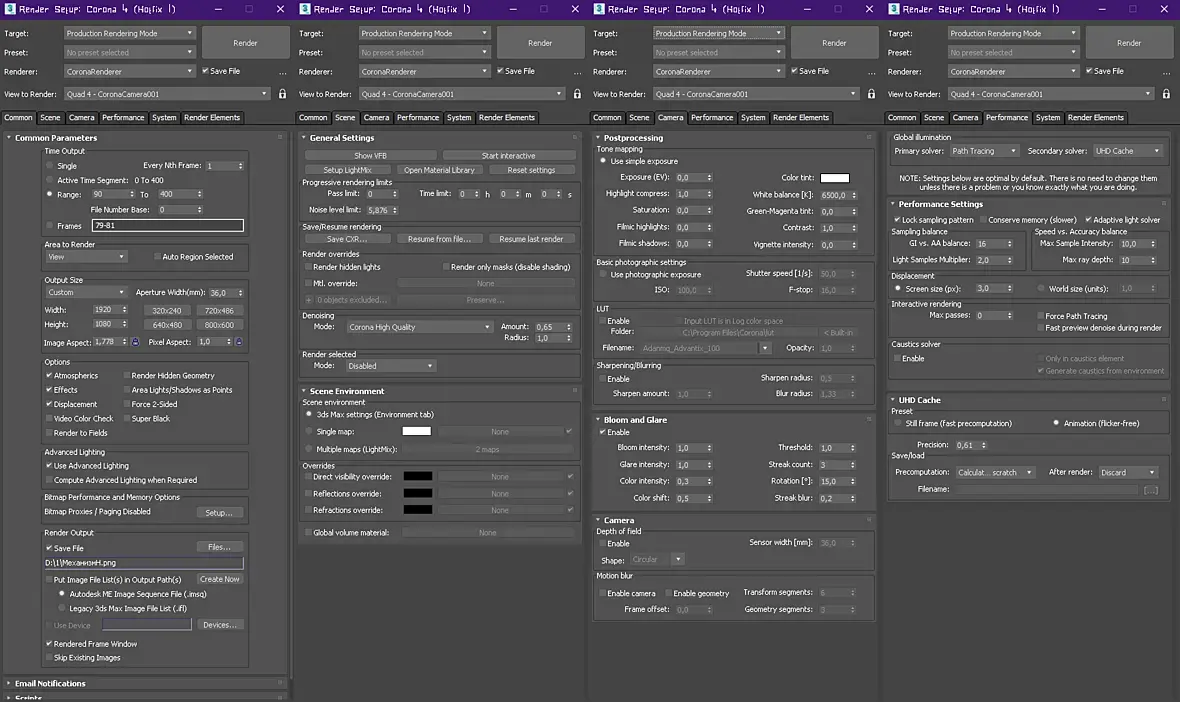
Task: Click the Frames input field with 79-81
Action: click(x=168, y=226)
